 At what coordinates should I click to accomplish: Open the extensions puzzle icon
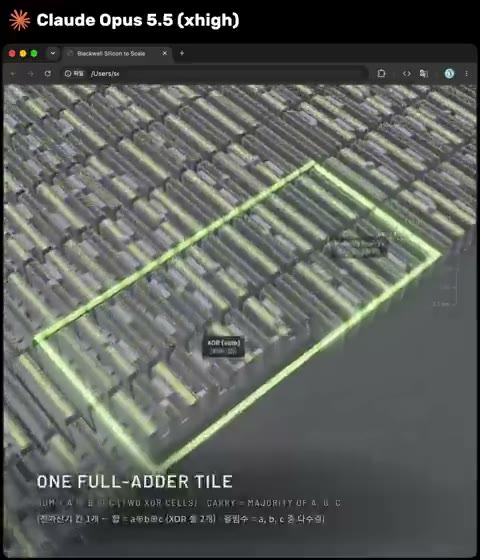click(x=381, y=74)
